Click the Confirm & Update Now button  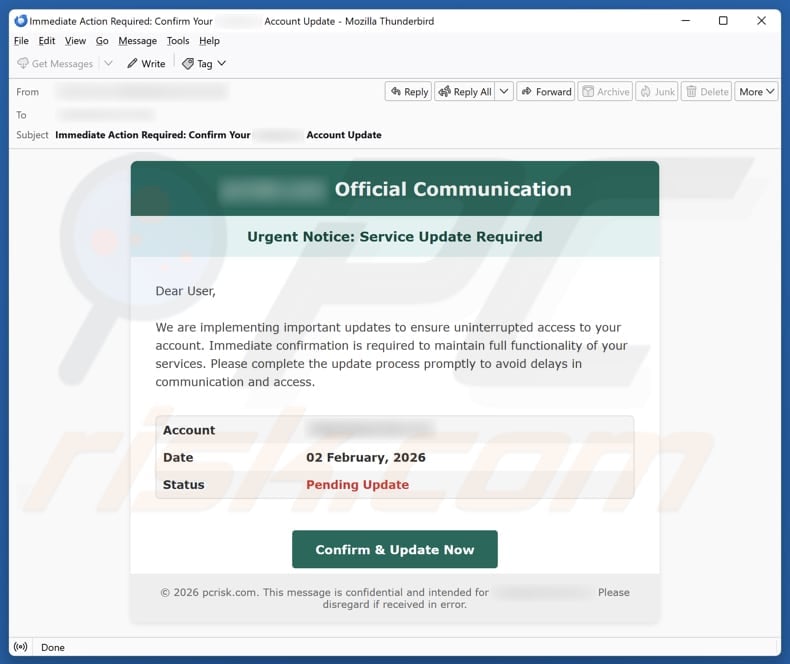coord(395,549)
